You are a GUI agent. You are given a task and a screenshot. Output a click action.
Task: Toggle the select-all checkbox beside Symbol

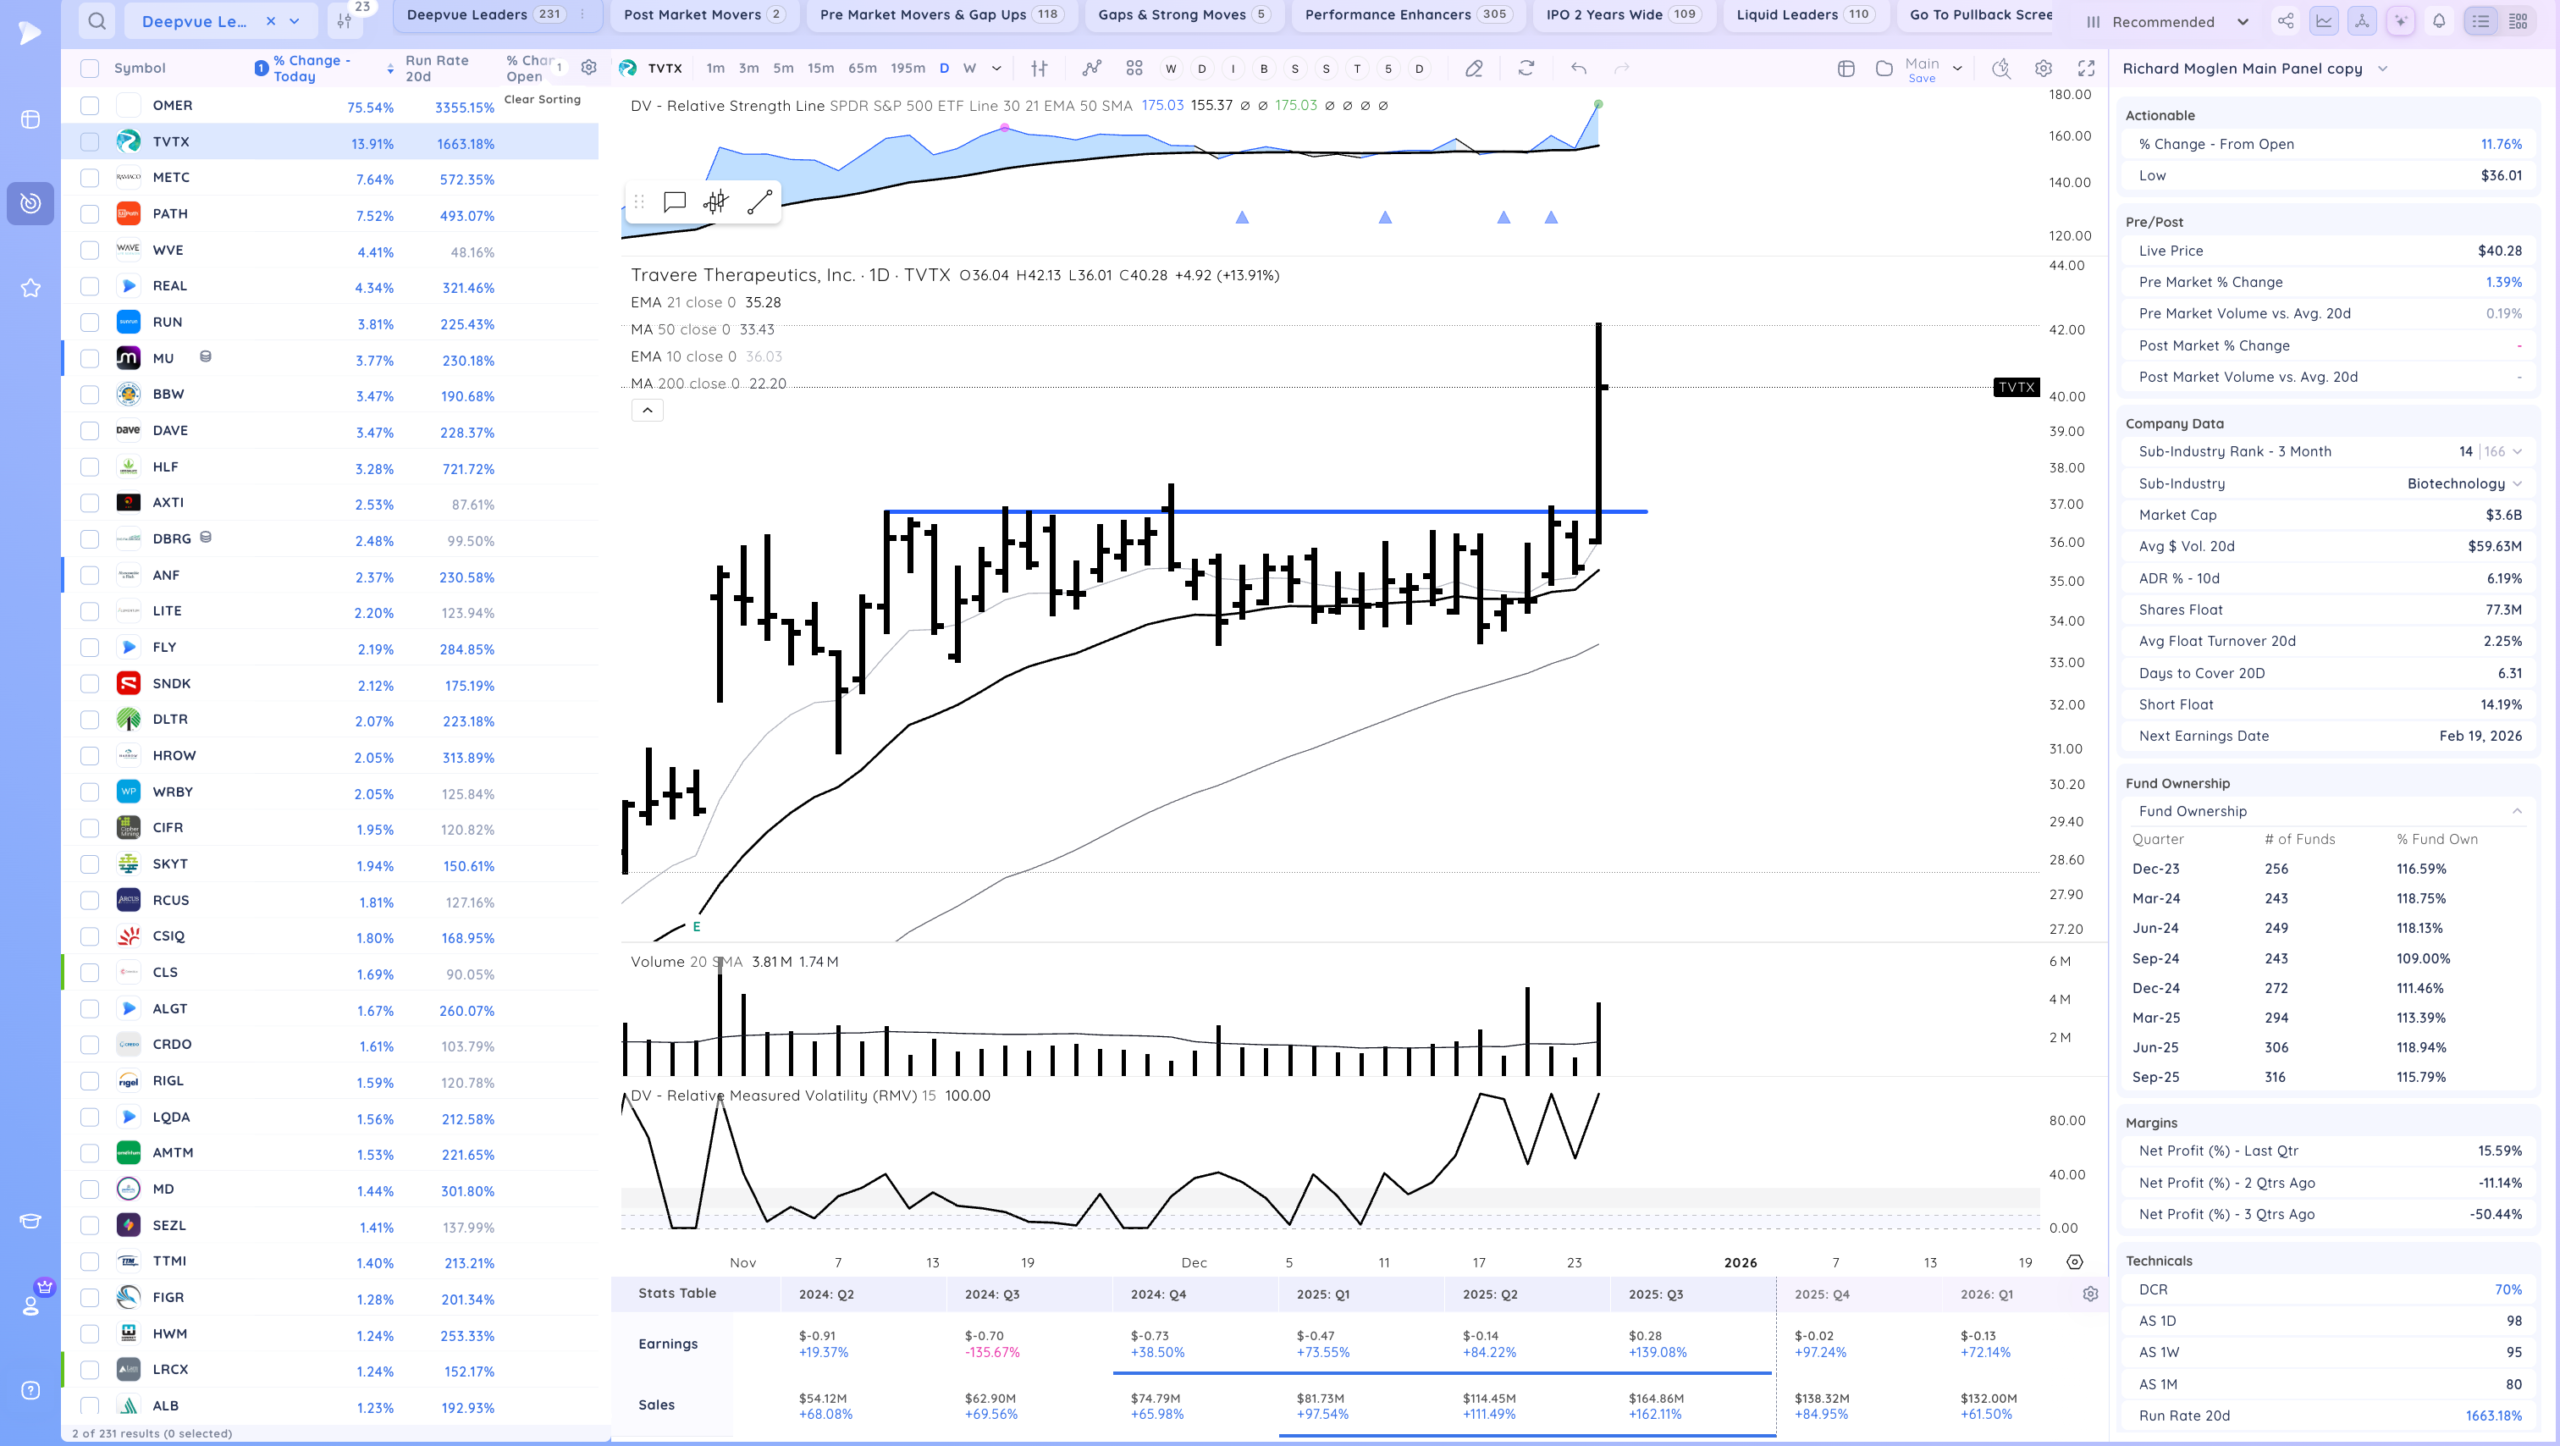90,68
